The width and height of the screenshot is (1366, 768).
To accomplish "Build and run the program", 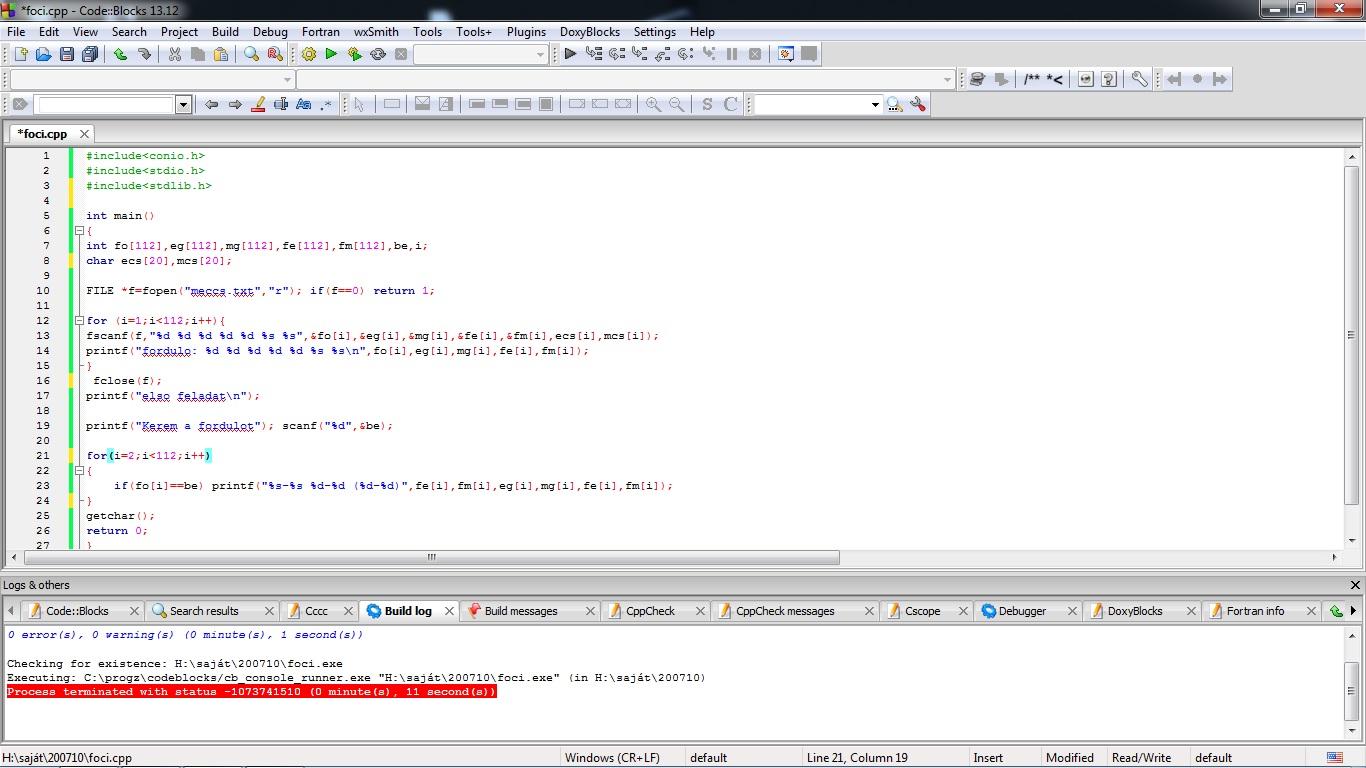I will [x=354, y=54].
